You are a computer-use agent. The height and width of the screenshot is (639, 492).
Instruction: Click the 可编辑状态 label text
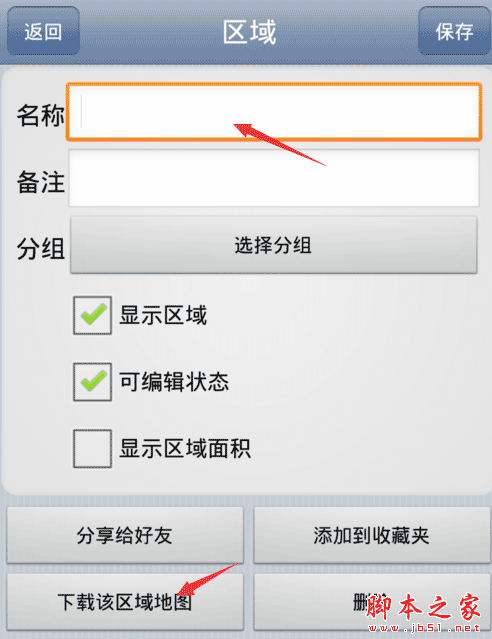(x=174, y=382)
